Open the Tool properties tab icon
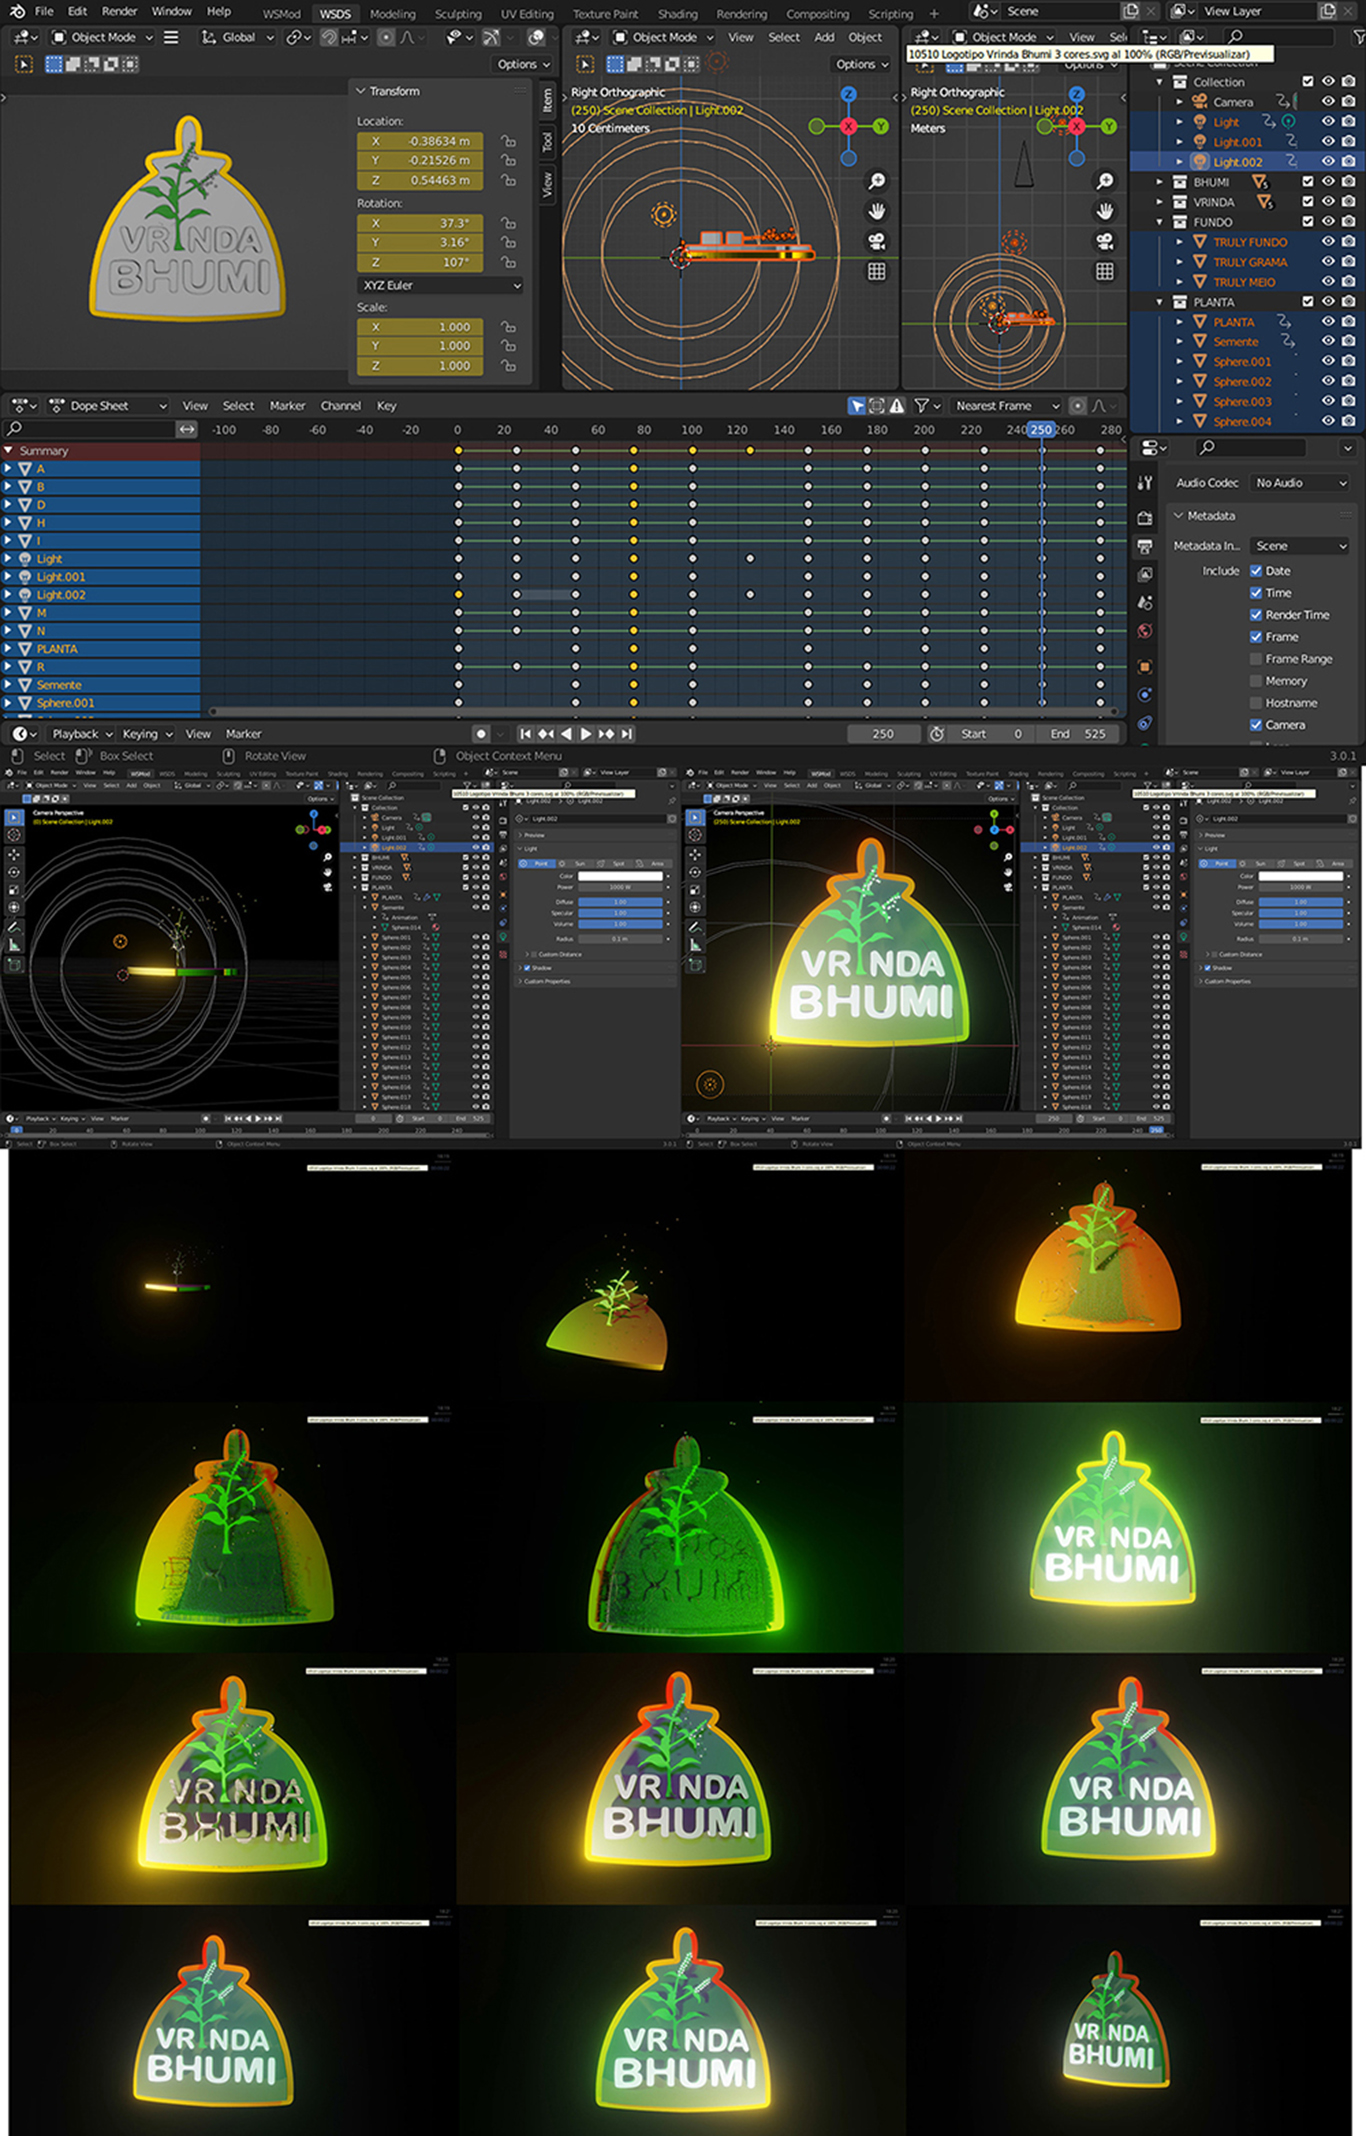1366x2136 pixels. point(1145,483)
